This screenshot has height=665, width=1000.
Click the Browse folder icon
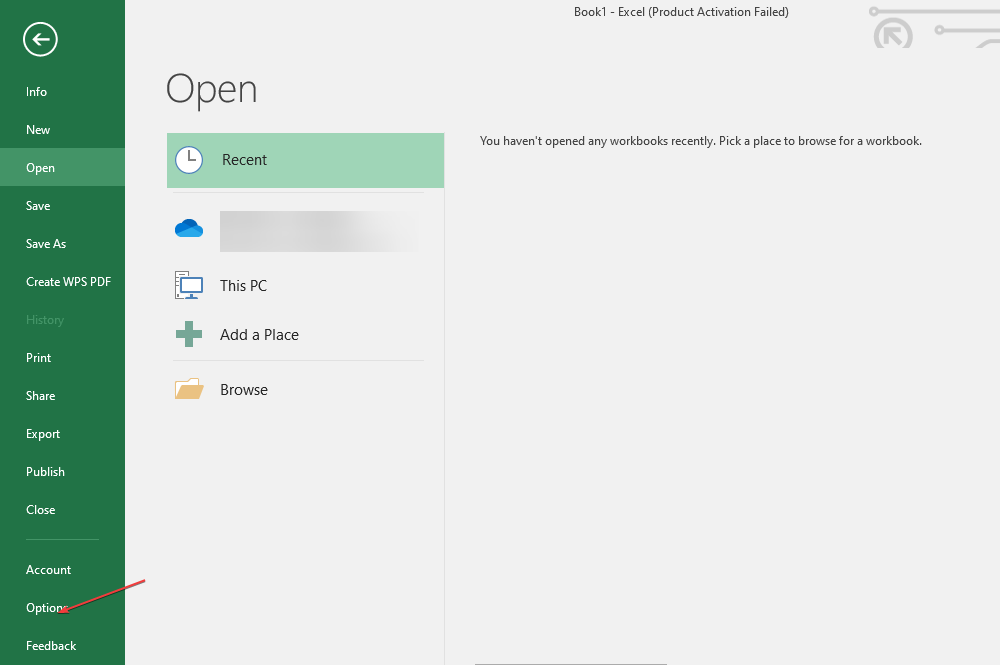(189, 389)
